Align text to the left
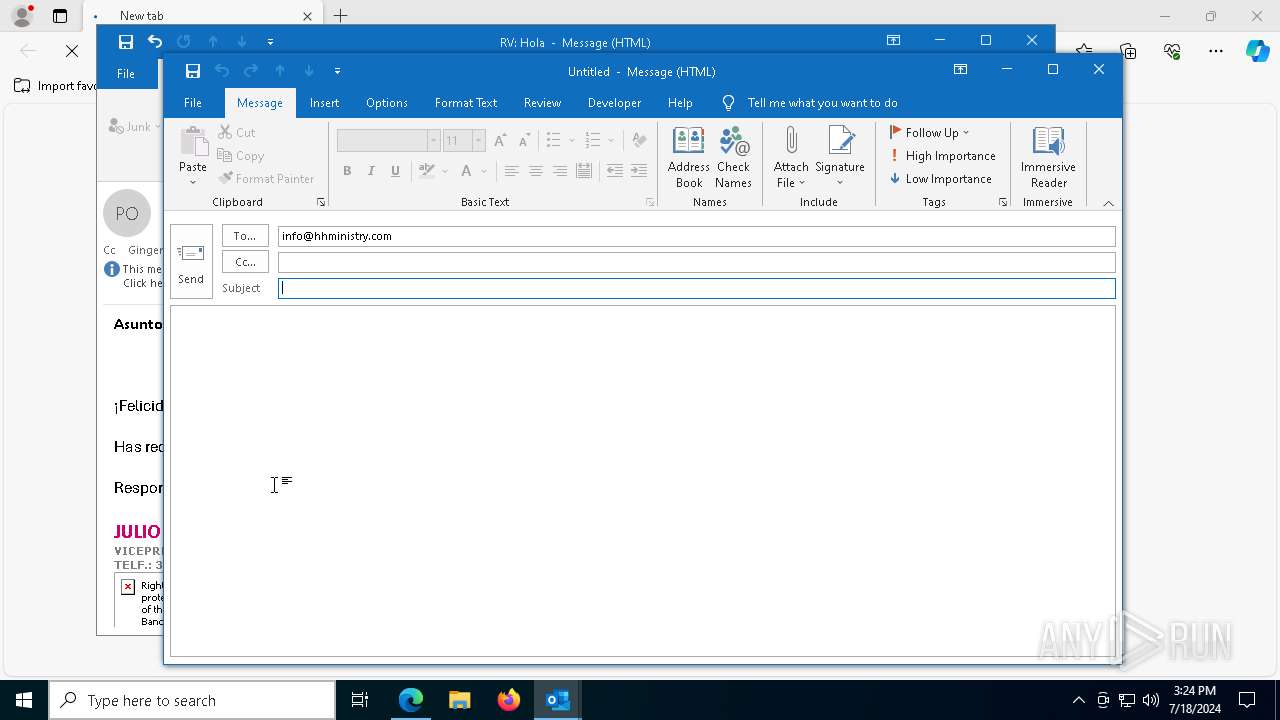The height and width of the screenshot is (720, 1280). tap(511, 171)
